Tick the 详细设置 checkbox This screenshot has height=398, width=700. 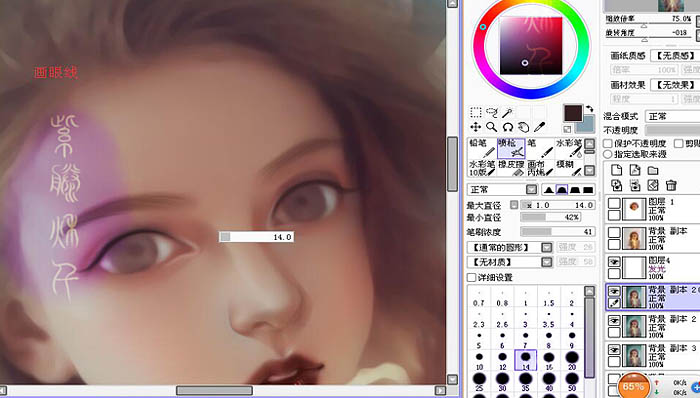(x=471, y=278)
